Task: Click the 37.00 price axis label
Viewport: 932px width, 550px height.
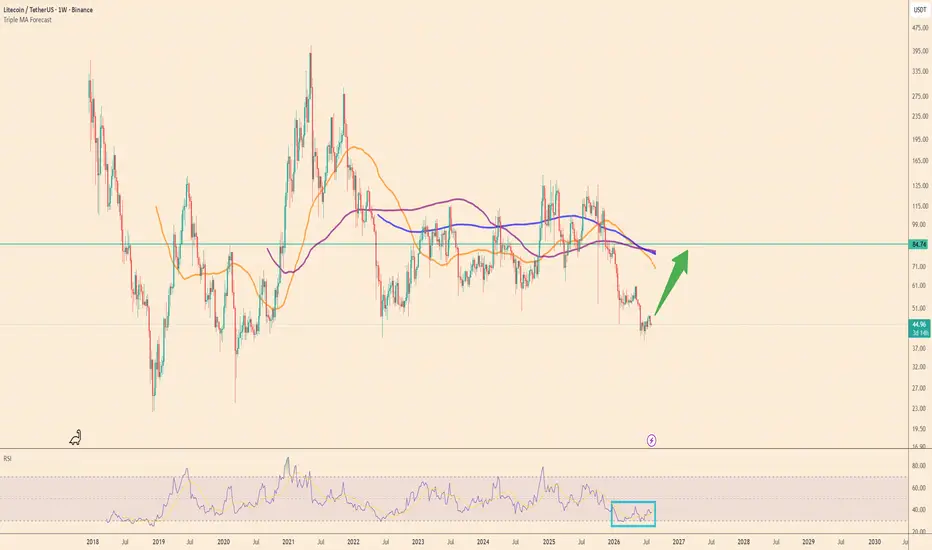Action: pos(920,348)
